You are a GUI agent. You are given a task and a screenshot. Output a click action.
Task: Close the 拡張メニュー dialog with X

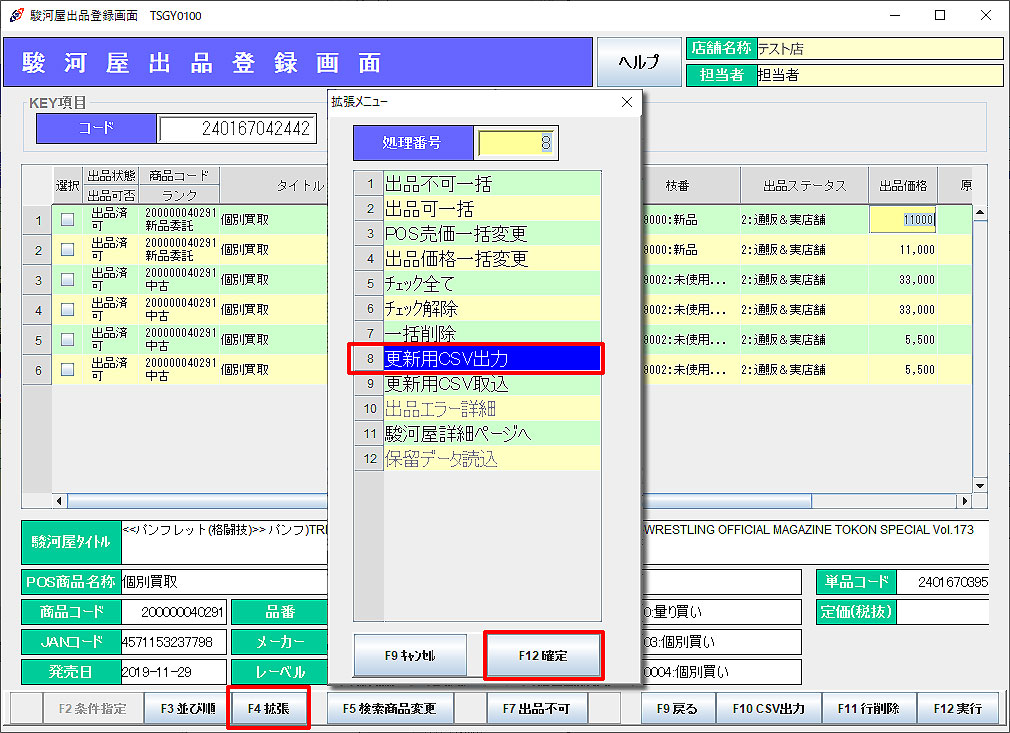coord(627,102)
